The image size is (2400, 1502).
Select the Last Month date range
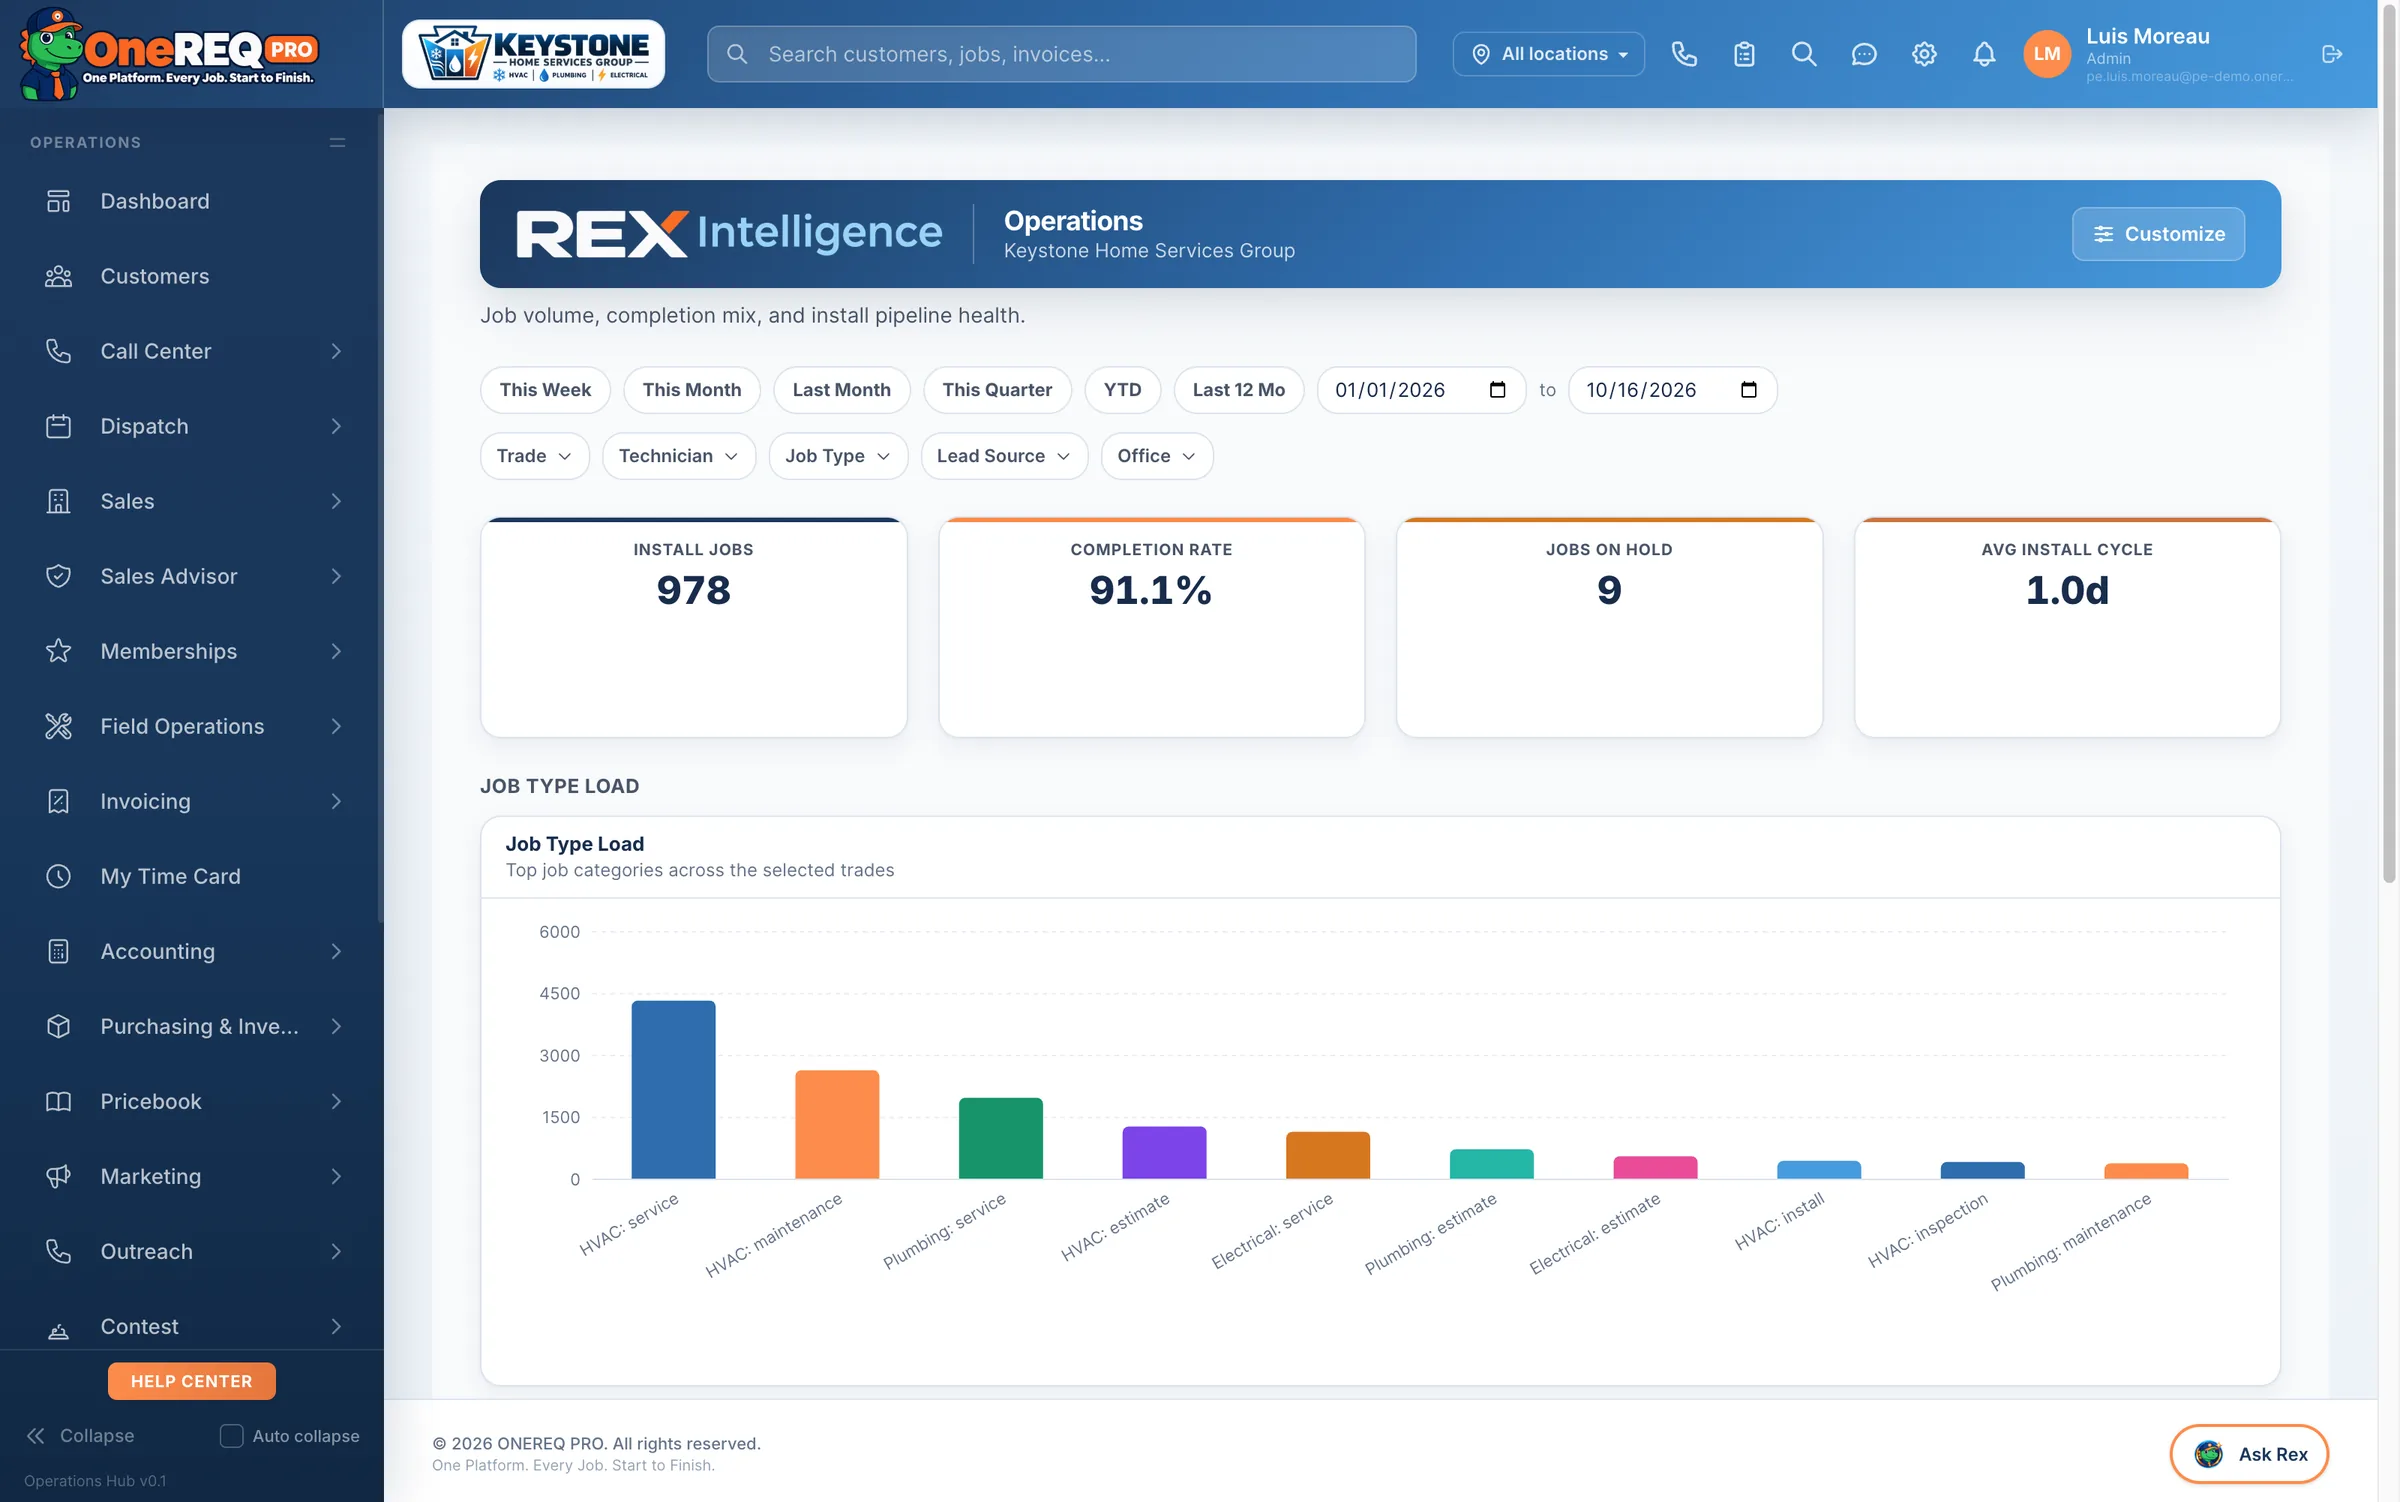pos(841,390)
